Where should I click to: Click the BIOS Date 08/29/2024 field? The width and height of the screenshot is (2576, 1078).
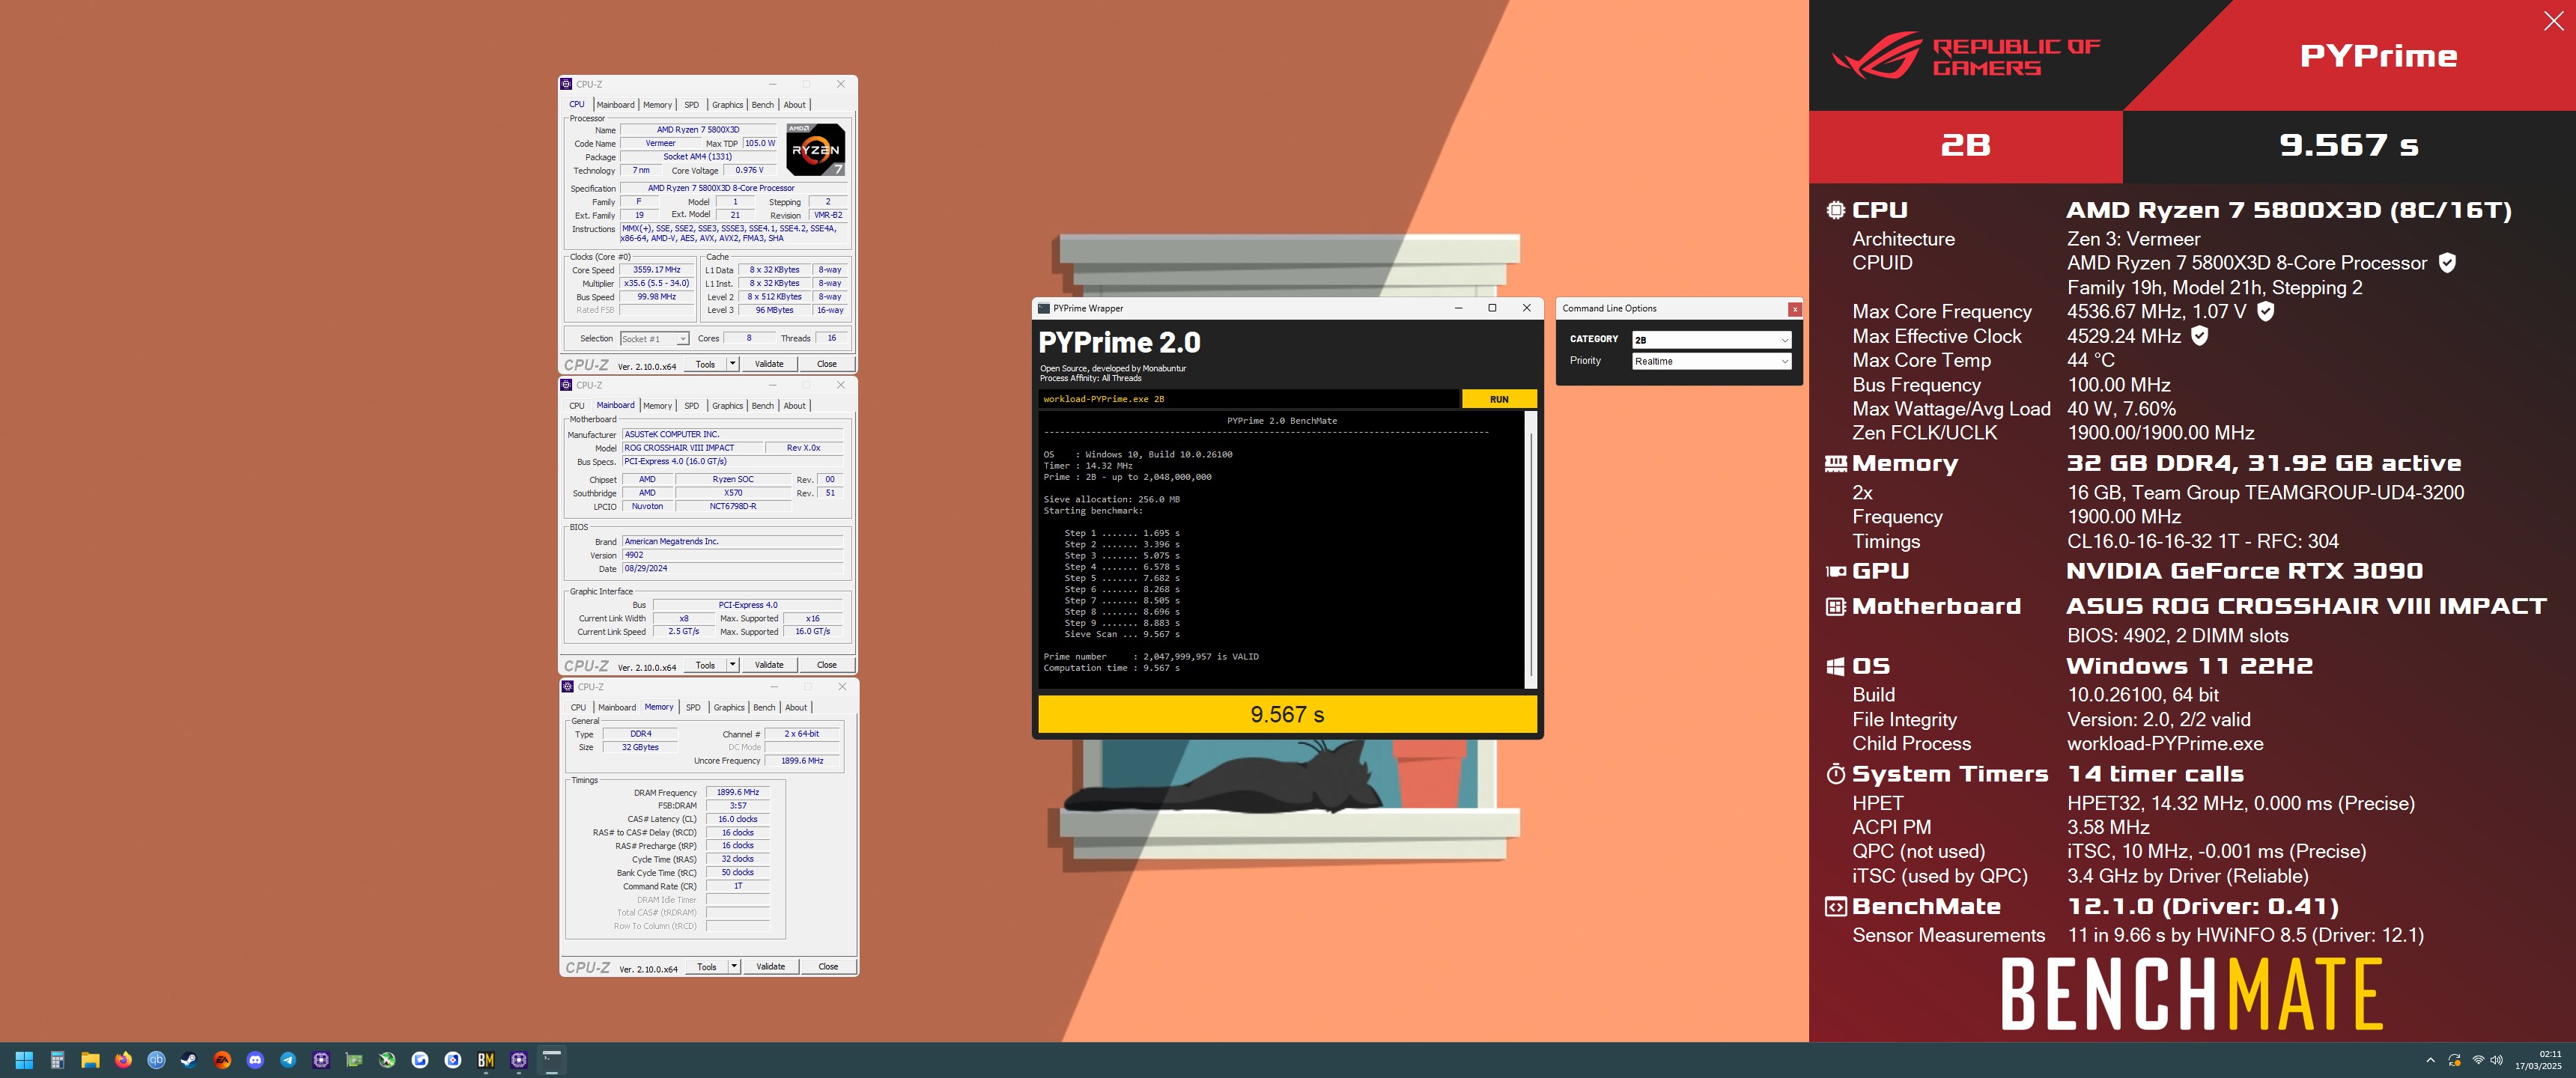click(x=733, y=569)
